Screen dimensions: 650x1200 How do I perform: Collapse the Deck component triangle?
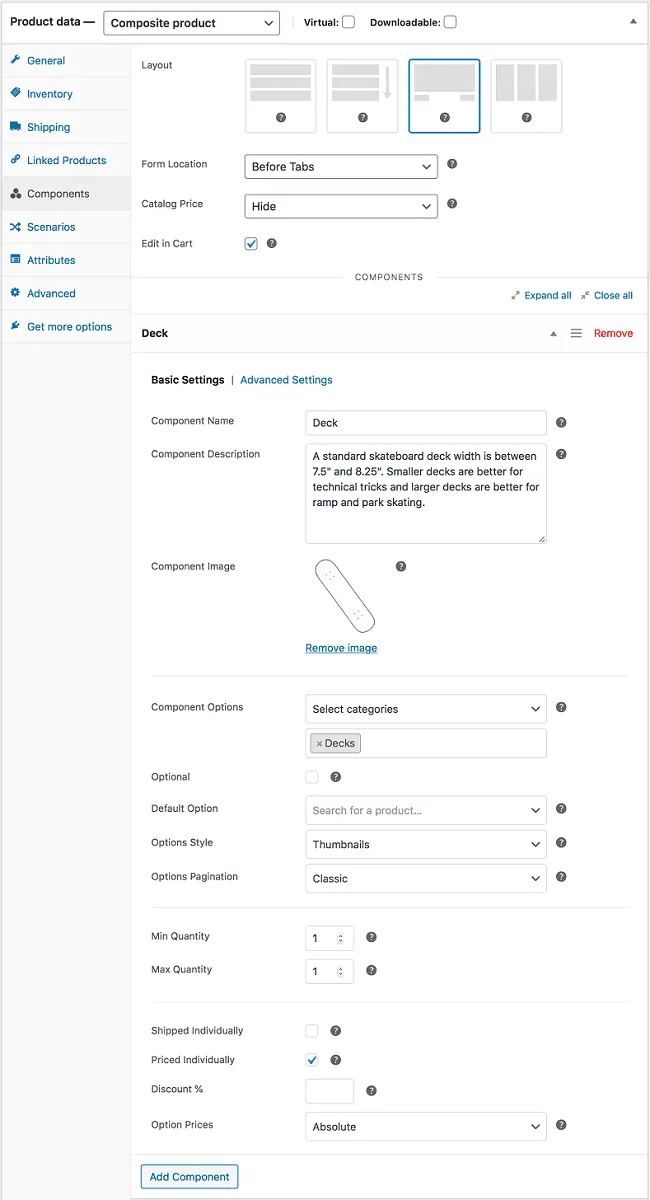click(553, 334)
